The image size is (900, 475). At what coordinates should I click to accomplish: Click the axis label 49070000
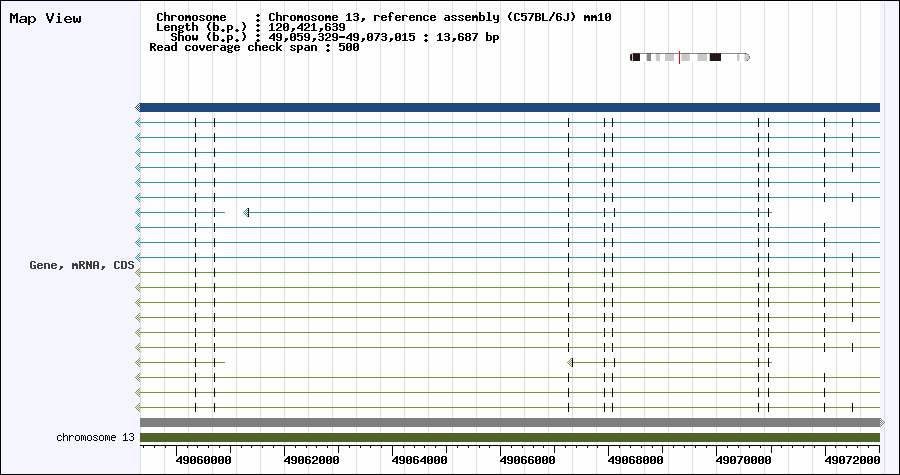744,461
